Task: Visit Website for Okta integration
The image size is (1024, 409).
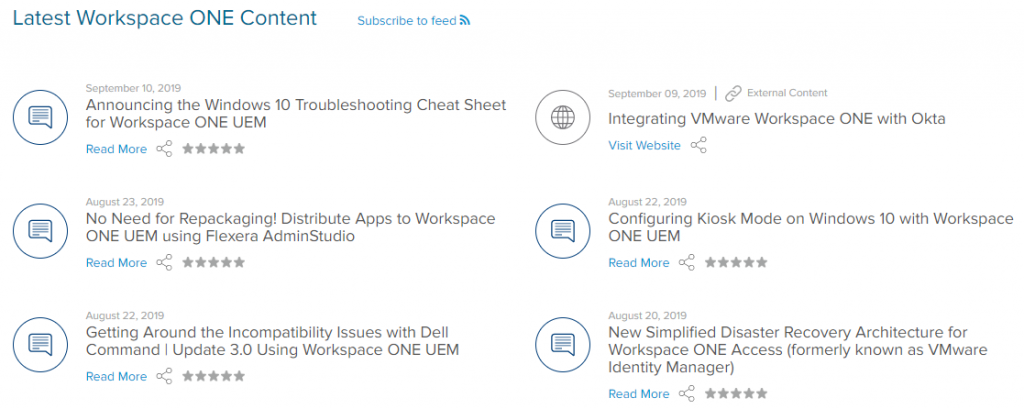Action: tap(645, 145)
